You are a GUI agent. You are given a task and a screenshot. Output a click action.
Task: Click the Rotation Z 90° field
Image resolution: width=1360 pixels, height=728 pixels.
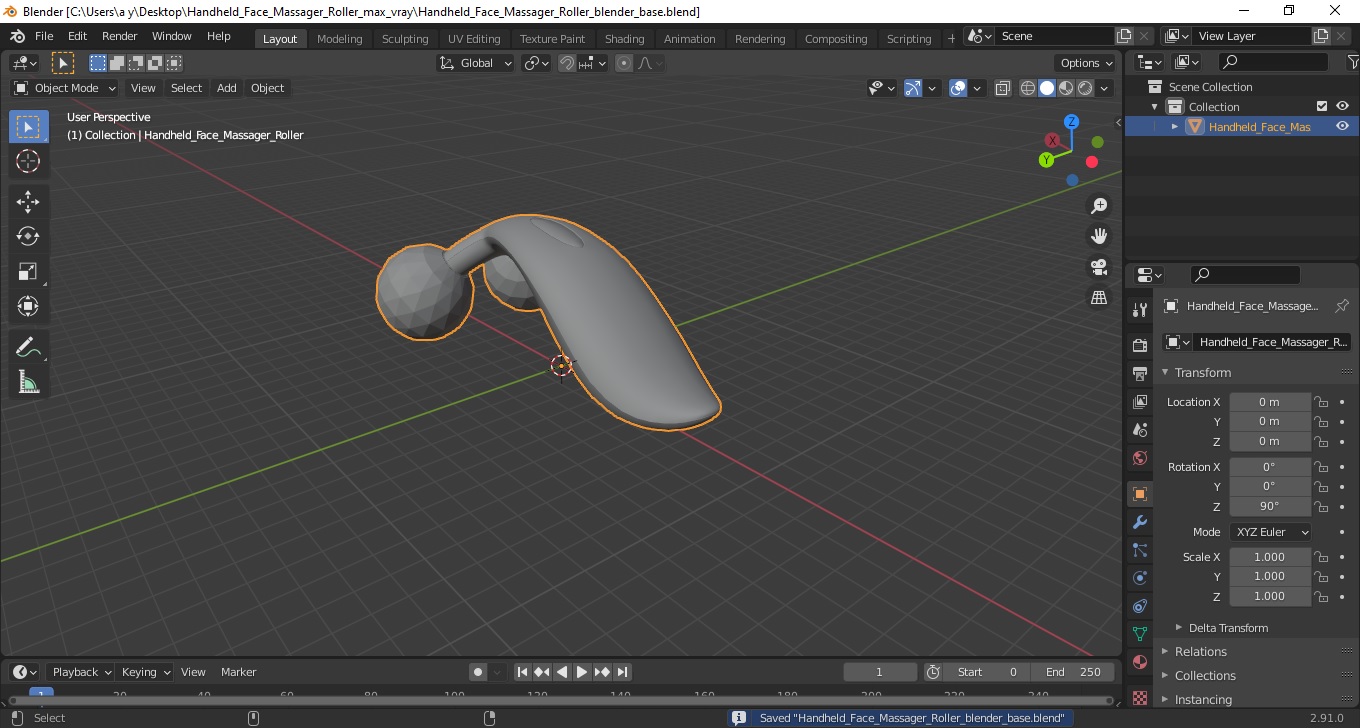click(1269, 506)
